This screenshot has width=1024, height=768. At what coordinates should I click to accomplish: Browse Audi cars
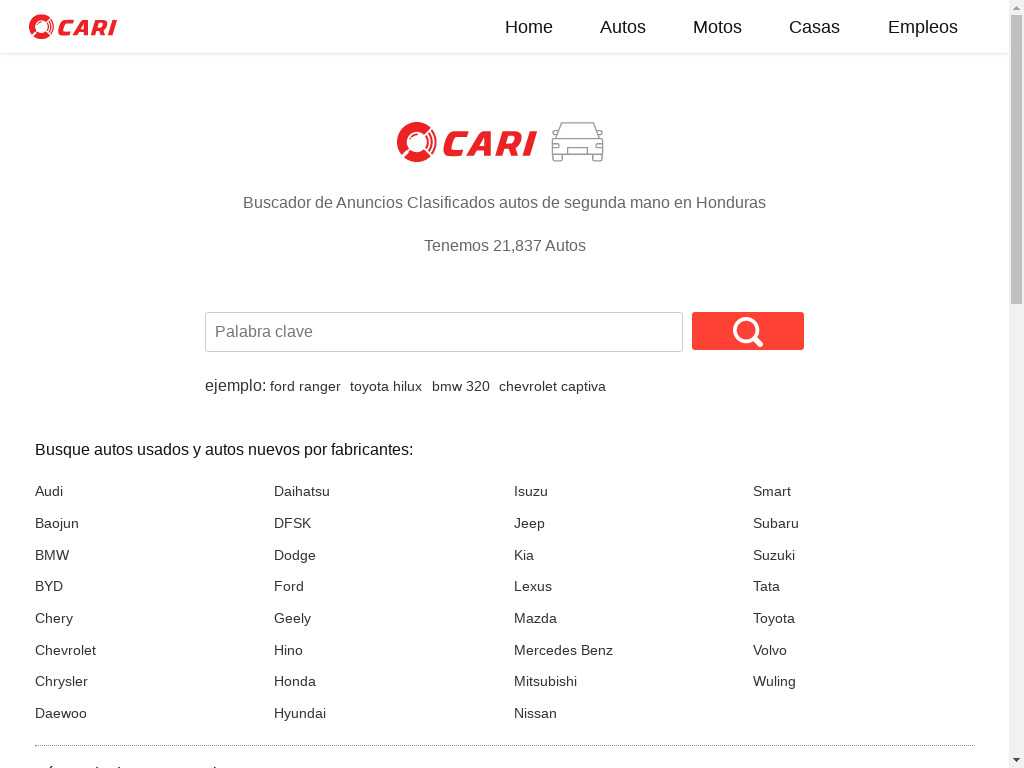click(49, 492)
